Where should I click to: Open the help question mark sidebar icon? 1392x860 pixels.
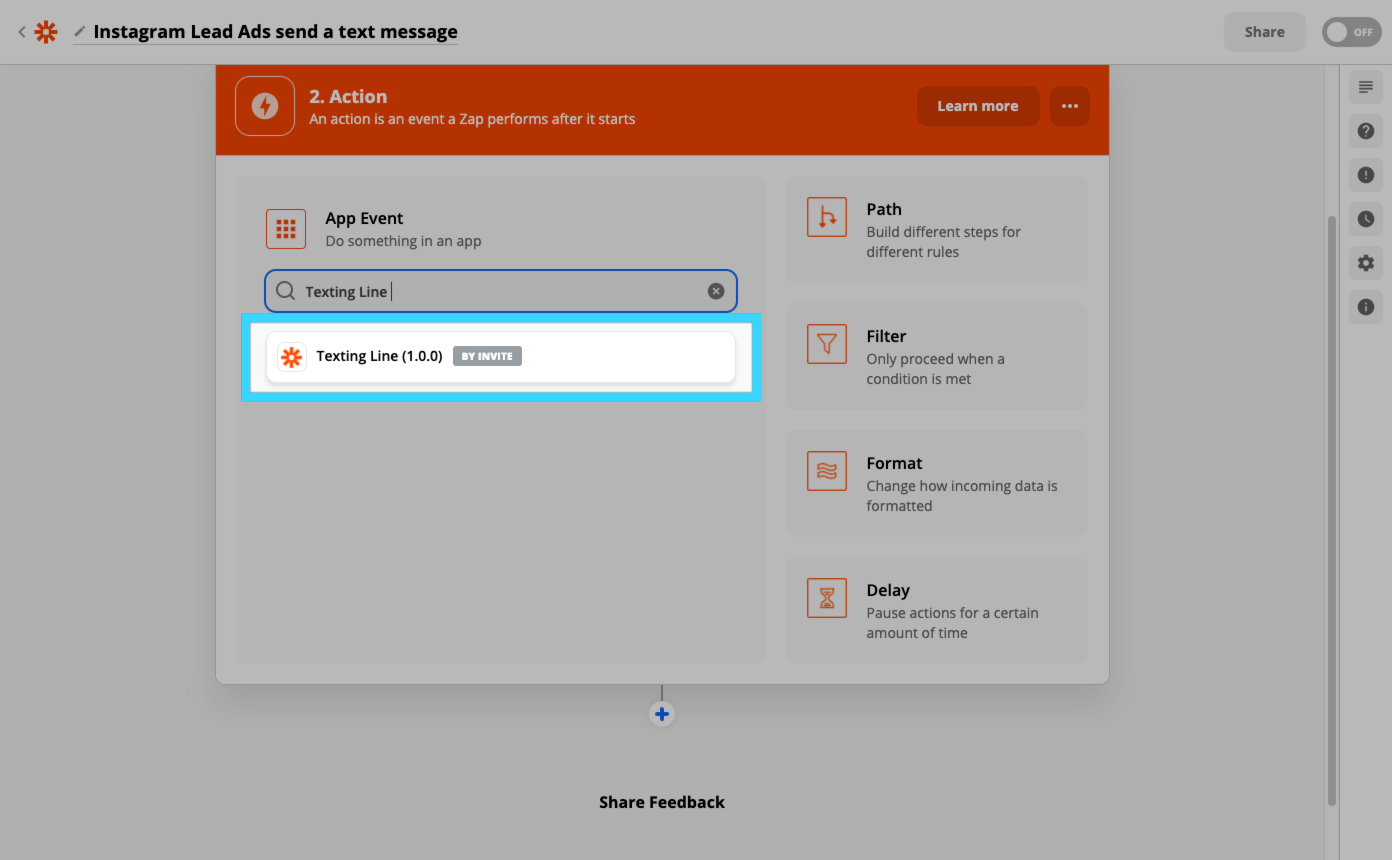coord(1365,131)
